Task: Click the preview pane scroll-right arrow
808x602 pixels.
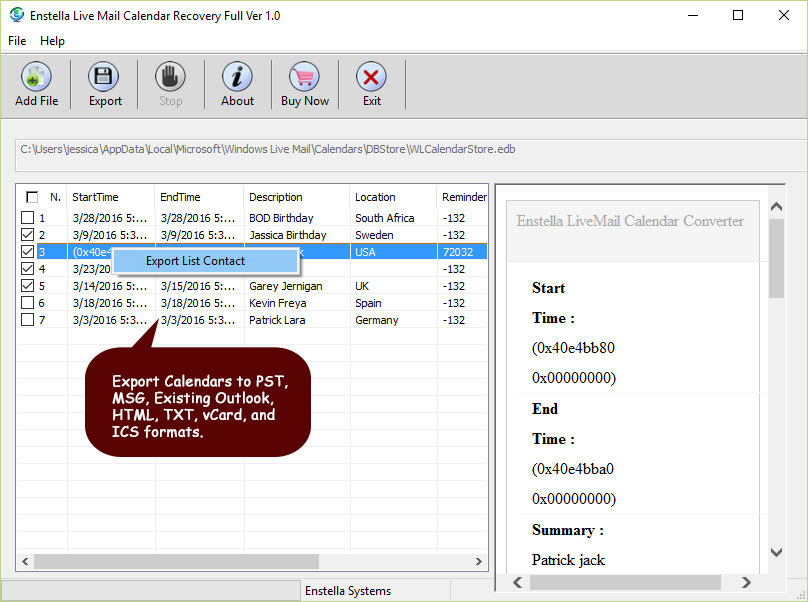Action: pos(746,582)
